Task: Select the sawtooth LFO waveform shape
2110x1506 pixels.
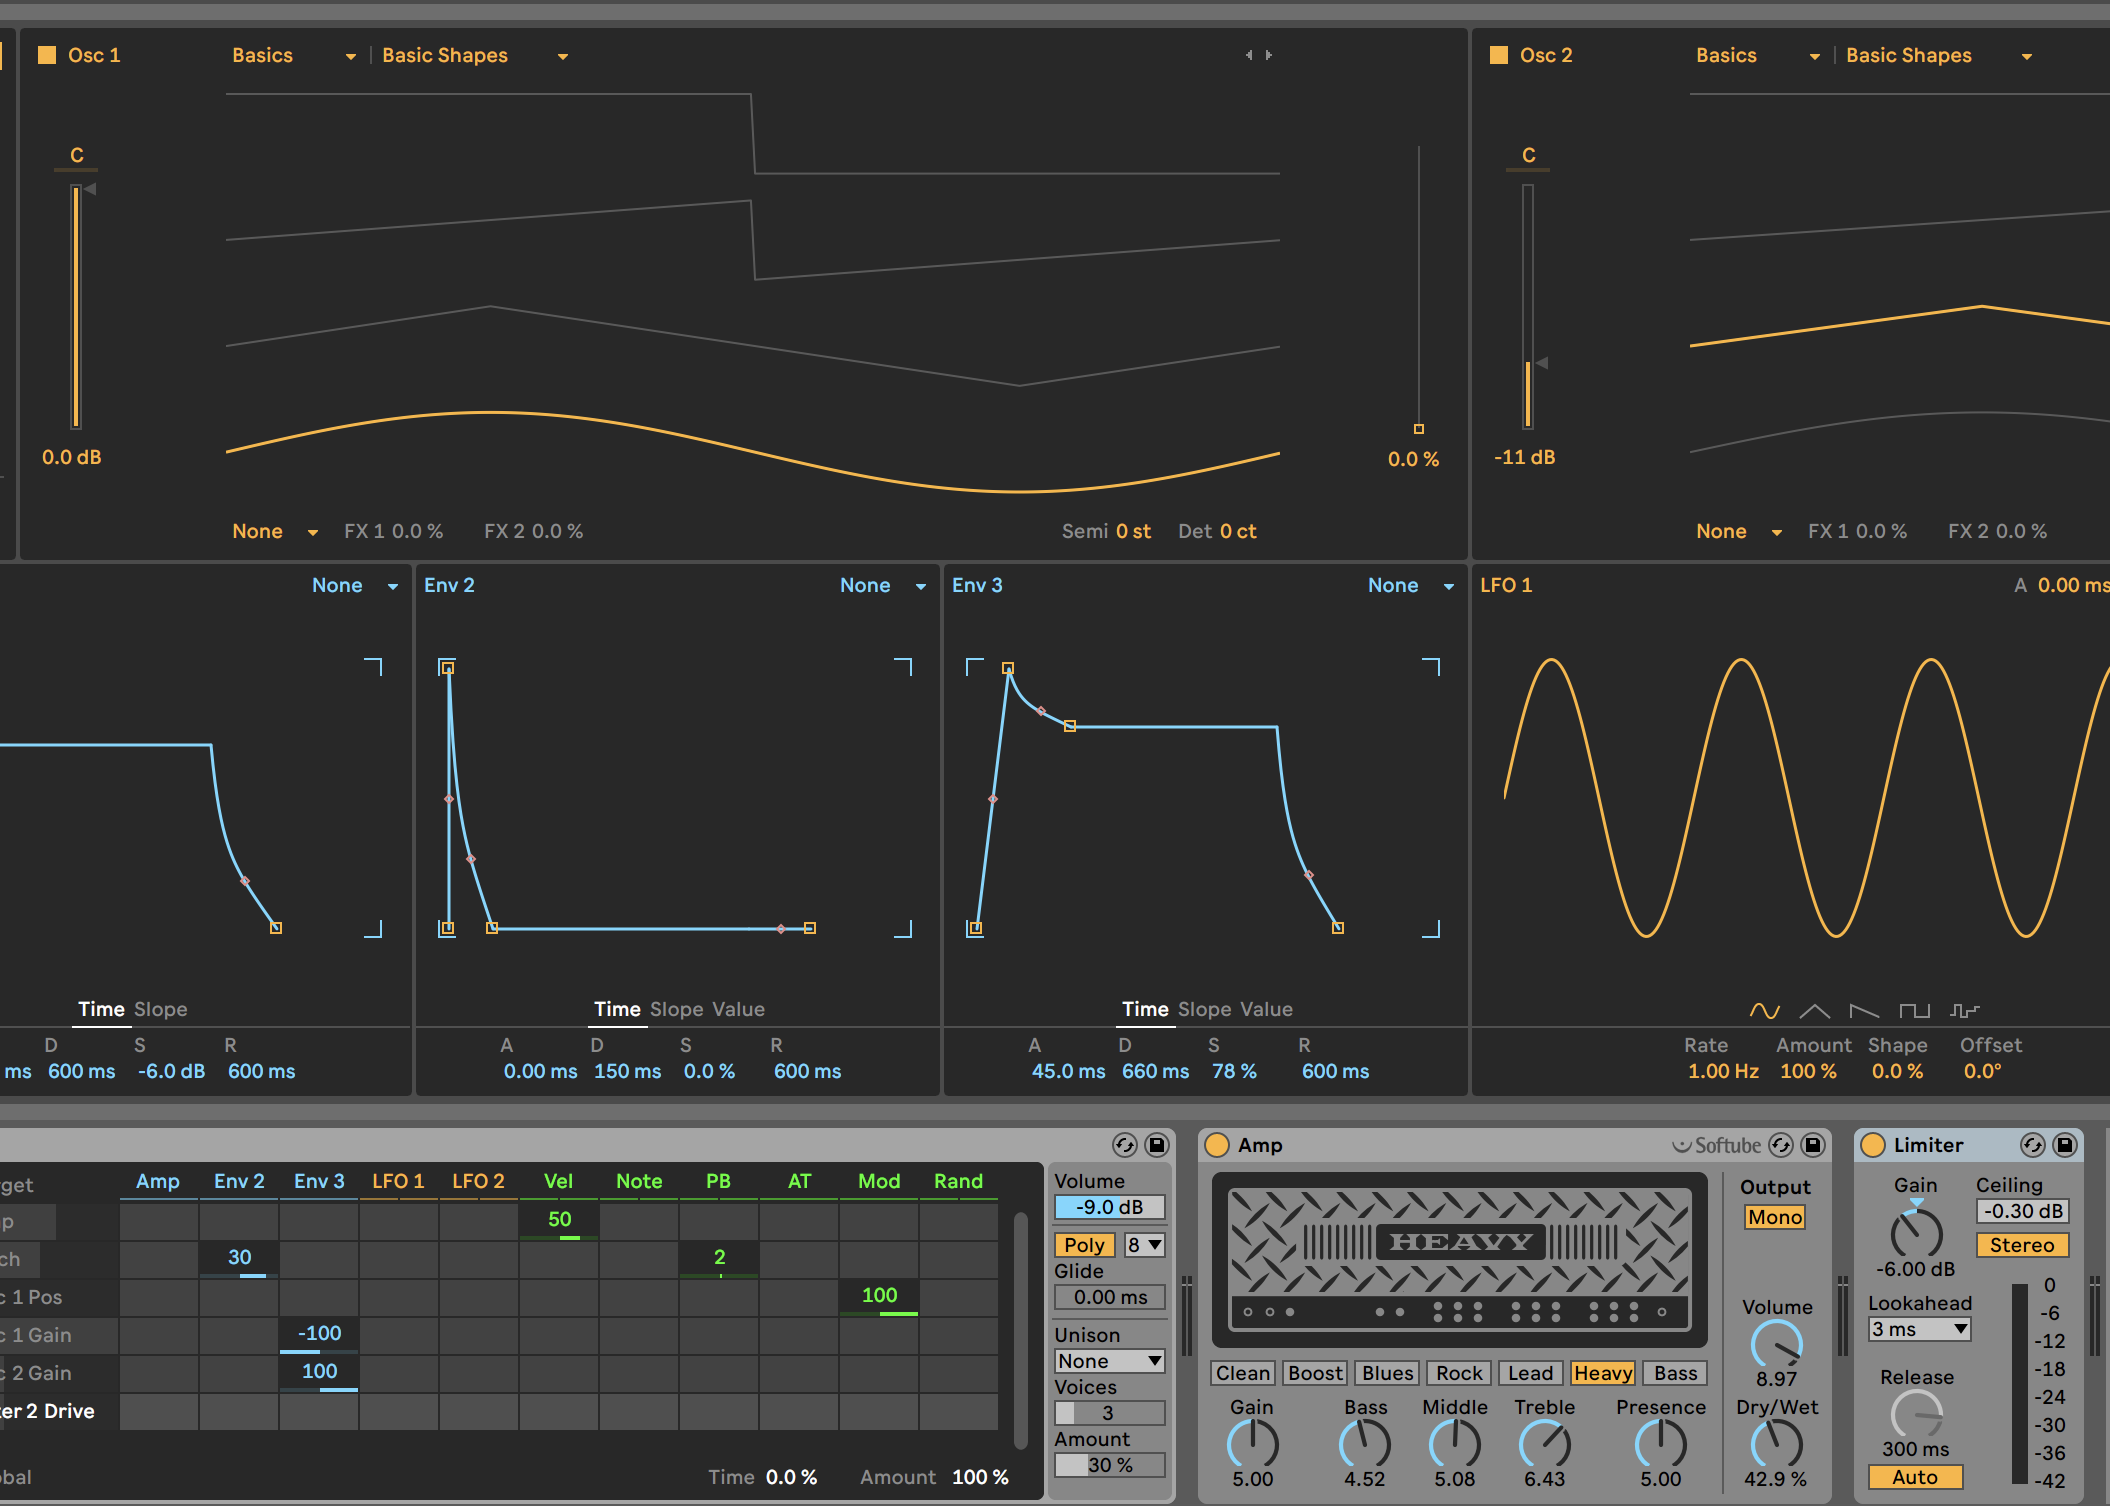Action: [1864, 1011]
